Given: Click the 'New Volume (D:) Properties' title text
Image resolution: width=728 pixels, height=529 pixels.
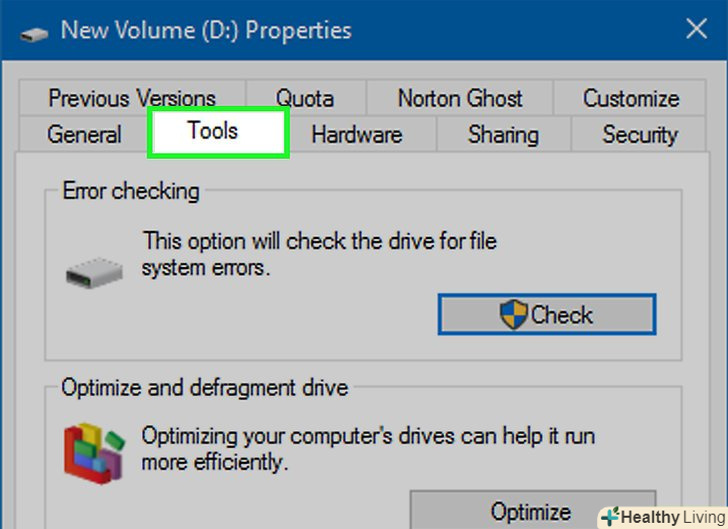Looking at the screenshot, I should pyautogui.click(x=206, y=30).
